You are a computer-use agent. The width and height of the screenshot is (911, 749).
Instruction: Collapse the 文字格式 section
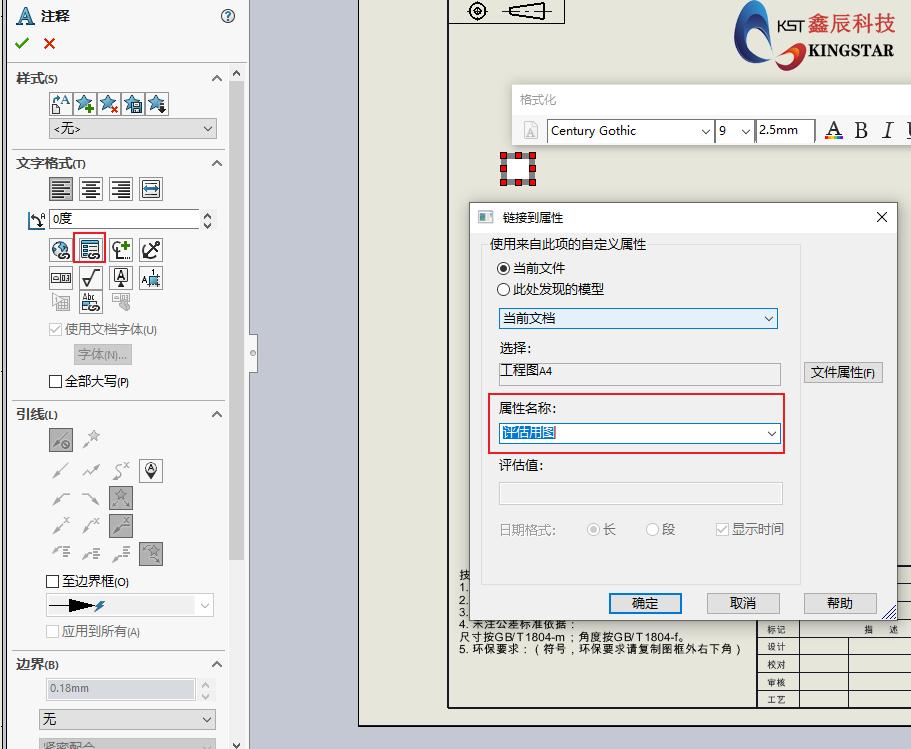217,163
